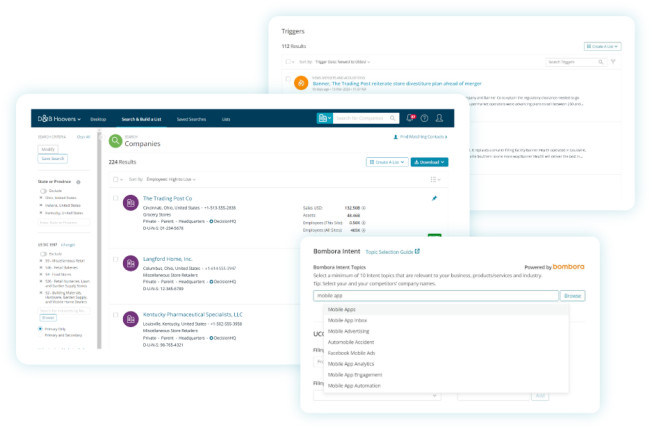650x428 pixels.
Task: Toggle Exclude switch under State or Province
Action: point(43,191)
